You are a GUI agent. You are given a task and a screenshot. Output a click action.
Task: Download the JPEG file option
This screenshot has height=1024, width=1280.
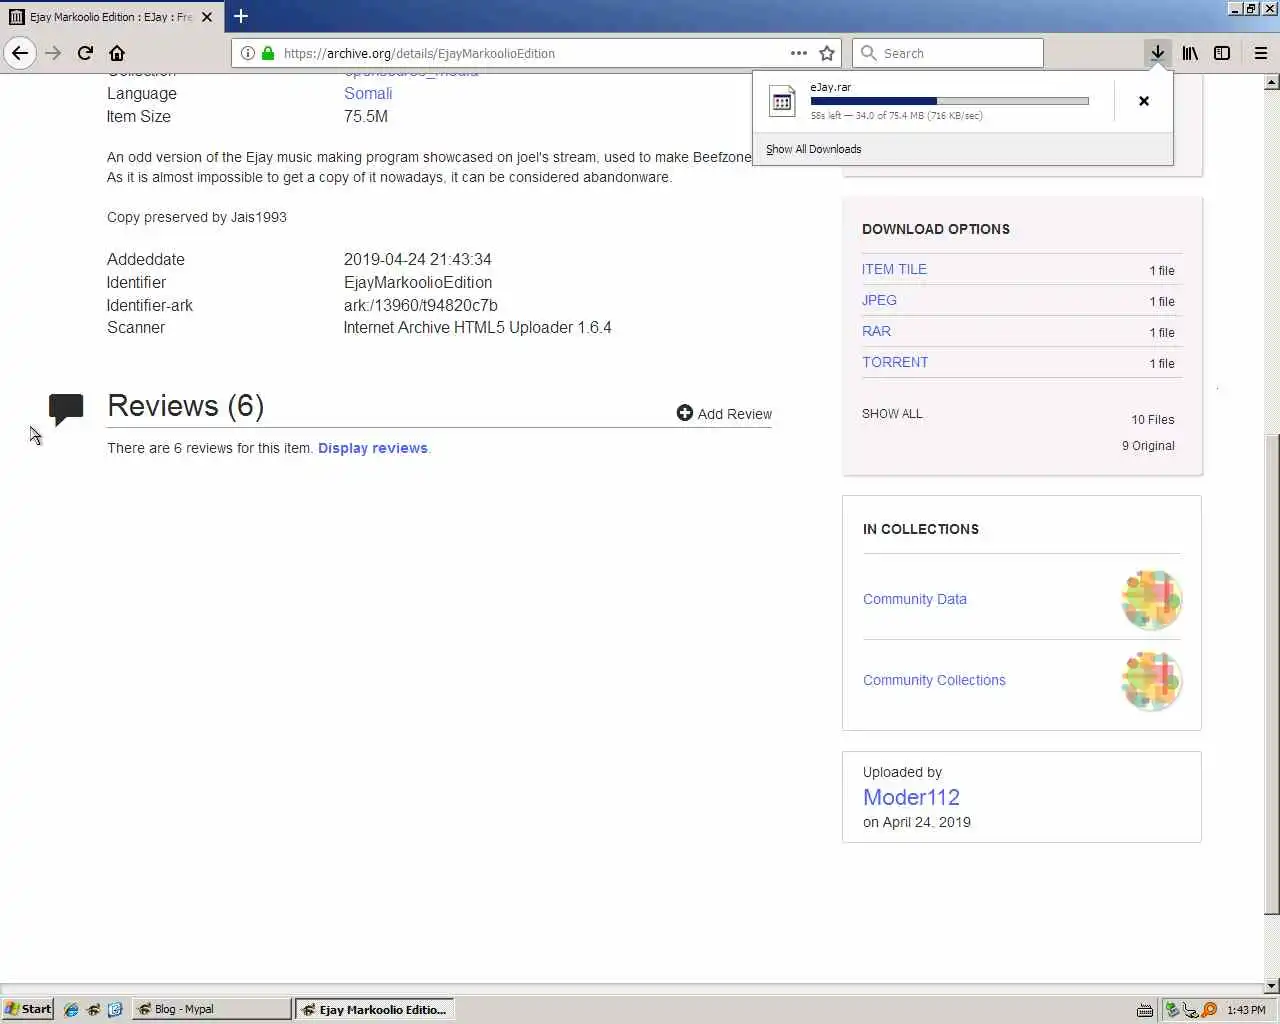tap(879, 300)
